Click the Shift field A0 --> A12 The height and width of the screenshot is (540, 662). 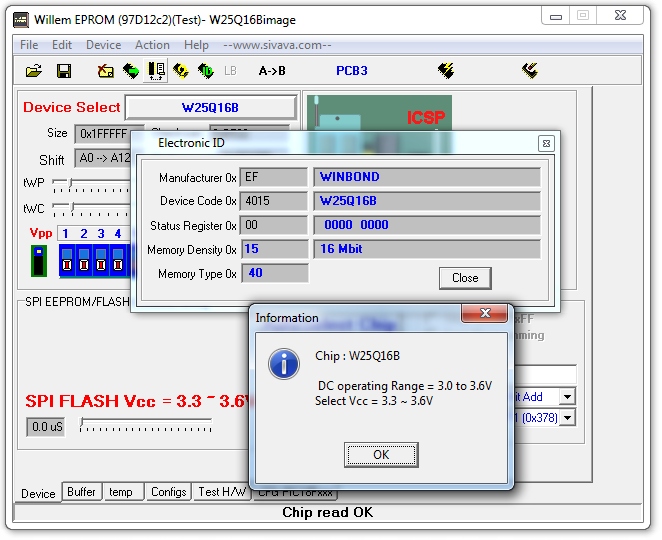103,158
